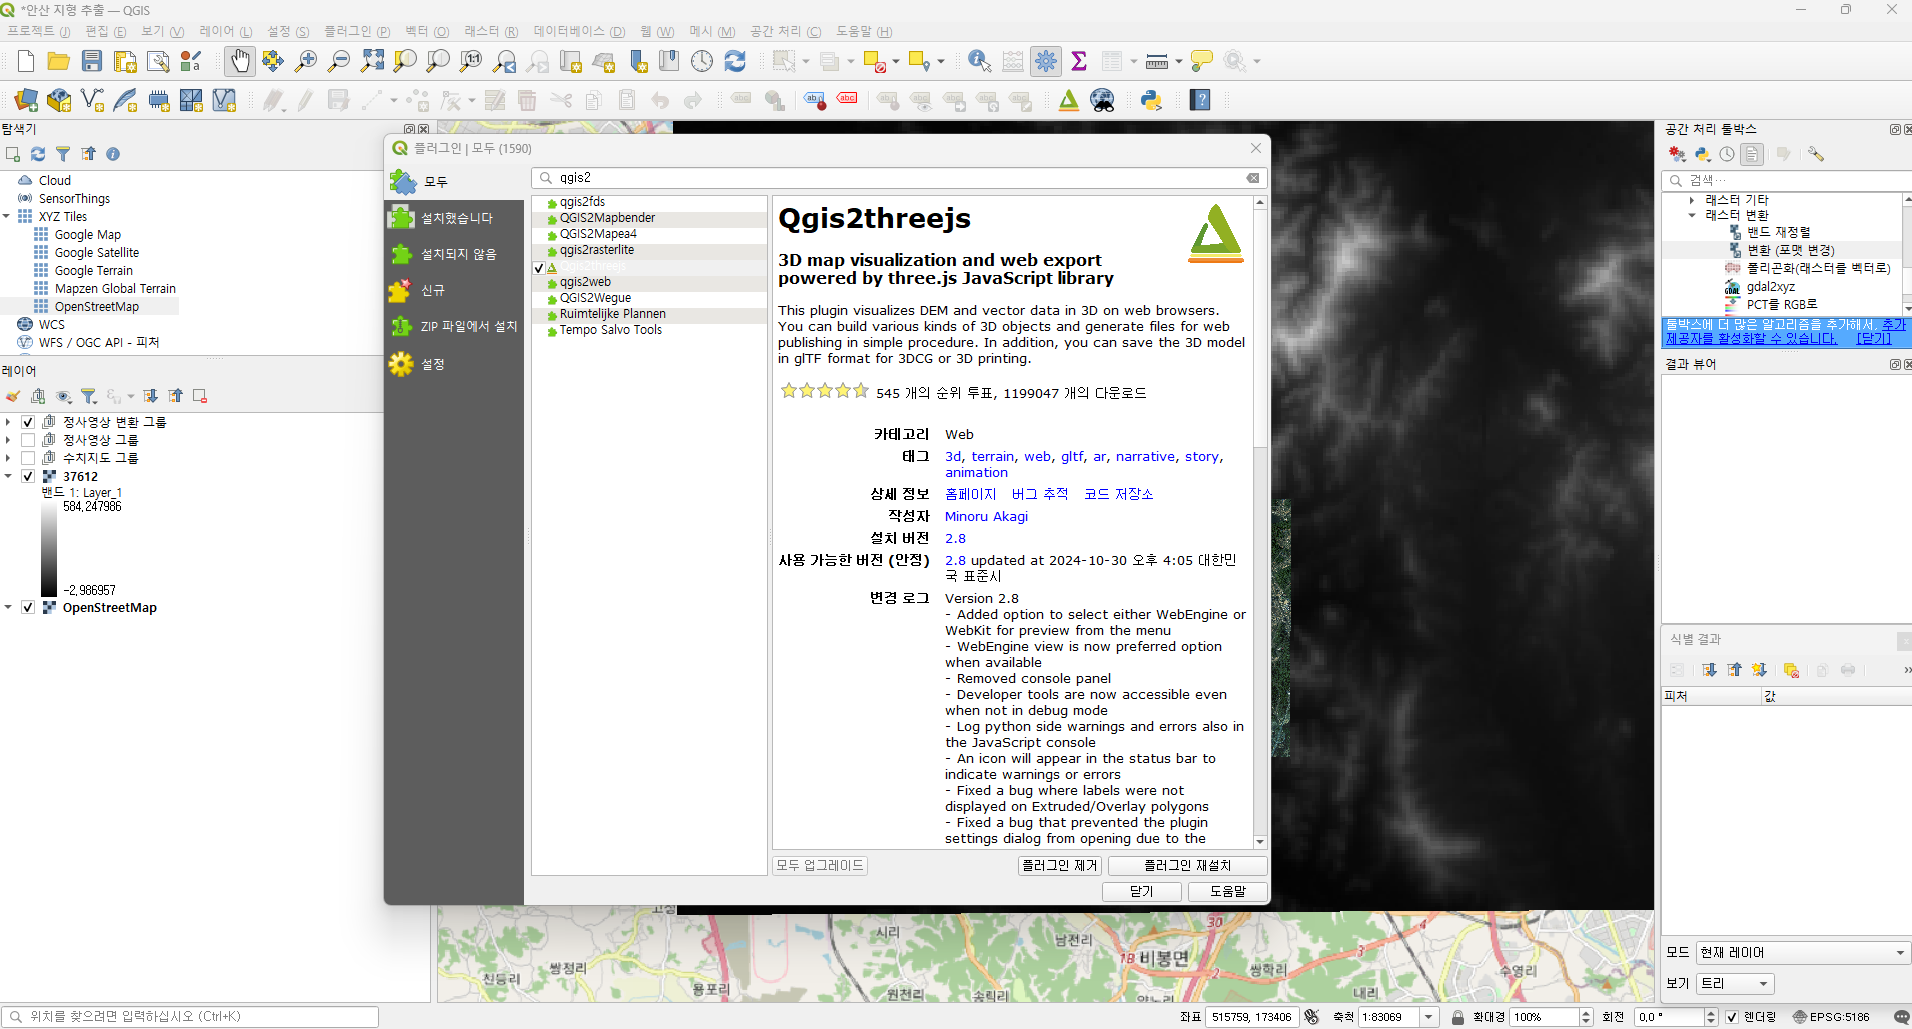Toggle visibility of layer 37612
The height and width of the screenshot is (1029, 1912).
[x=28, y=476]
